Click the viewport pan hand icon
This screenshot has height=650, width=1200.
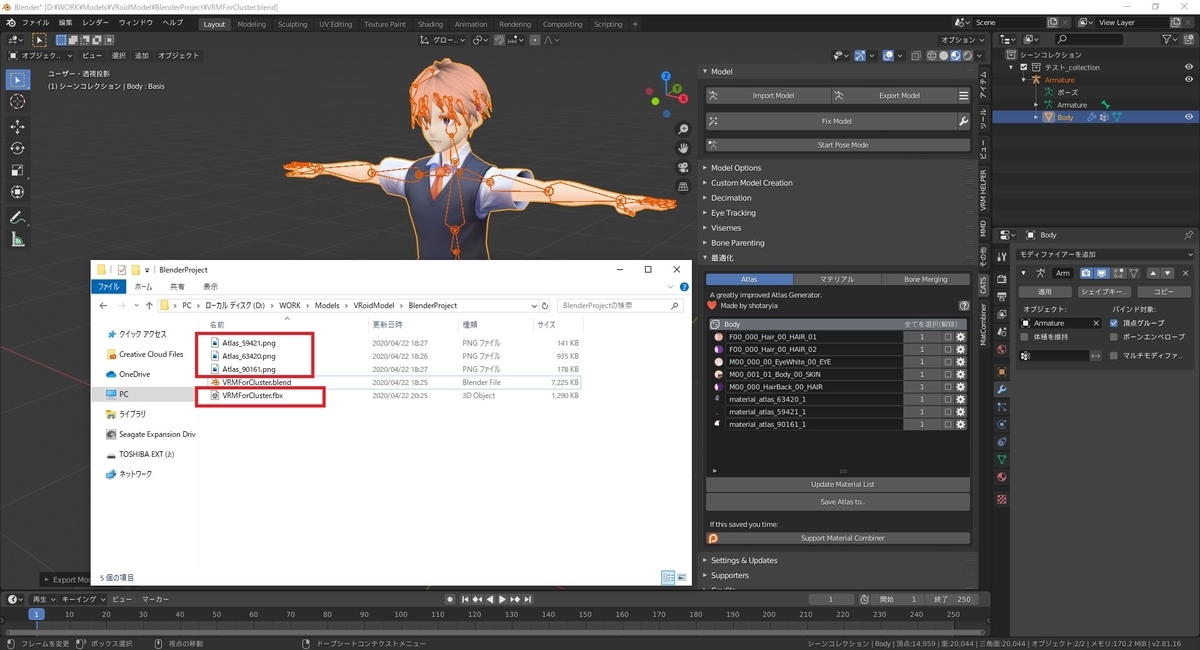pos(683,148)
